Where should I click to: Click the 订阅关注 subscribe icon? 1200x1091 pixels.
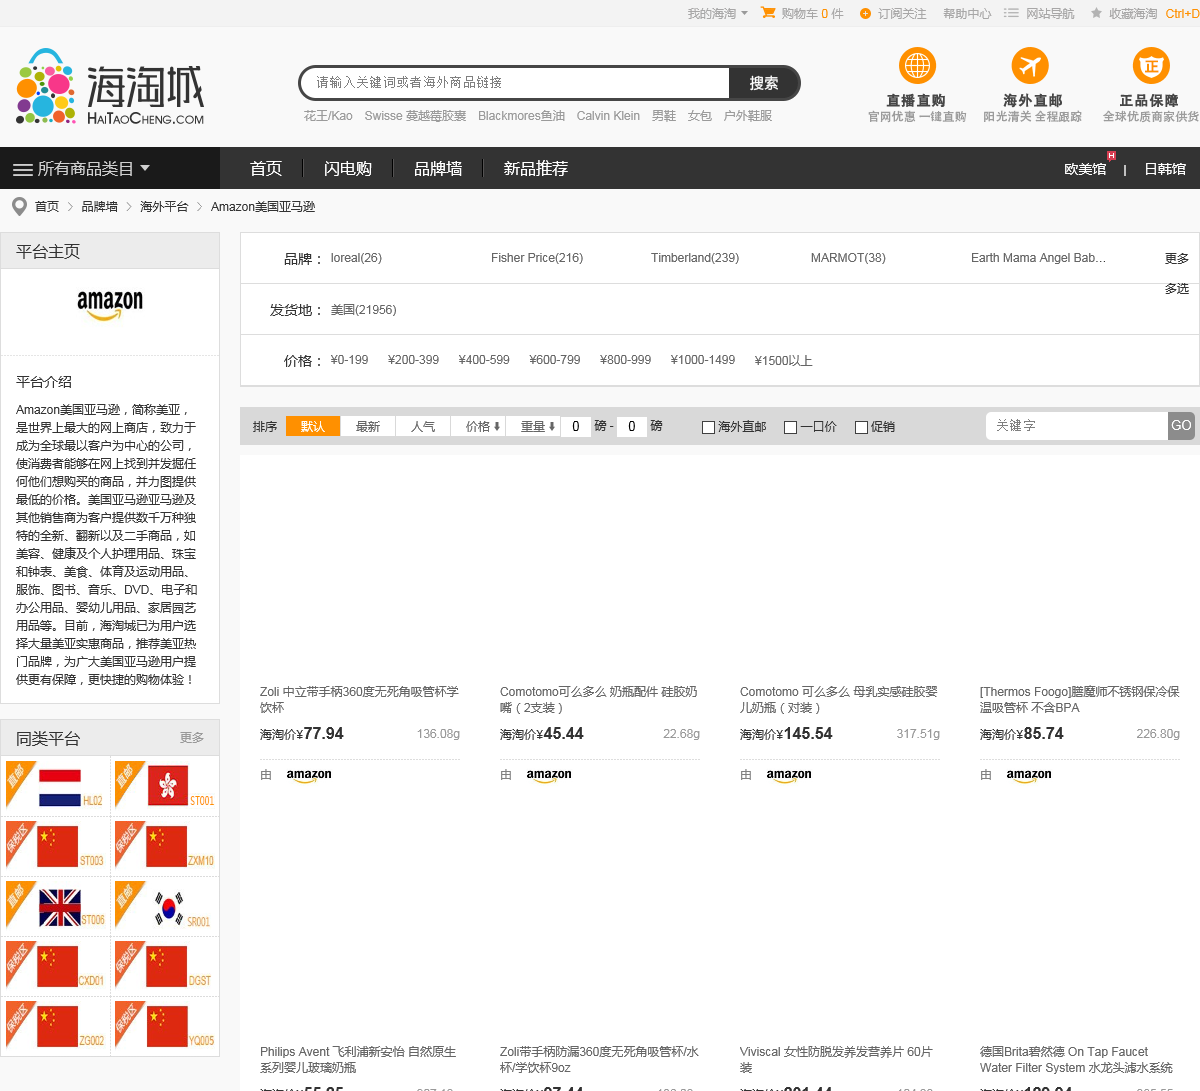(x=865, y=14)
